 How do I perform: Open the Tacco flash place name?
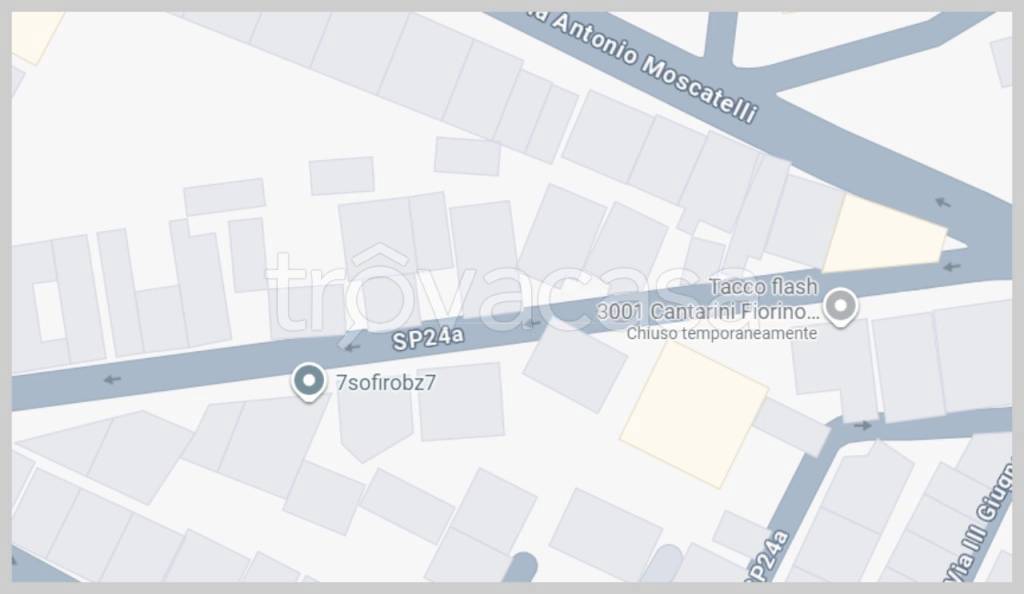pos(763,287)
